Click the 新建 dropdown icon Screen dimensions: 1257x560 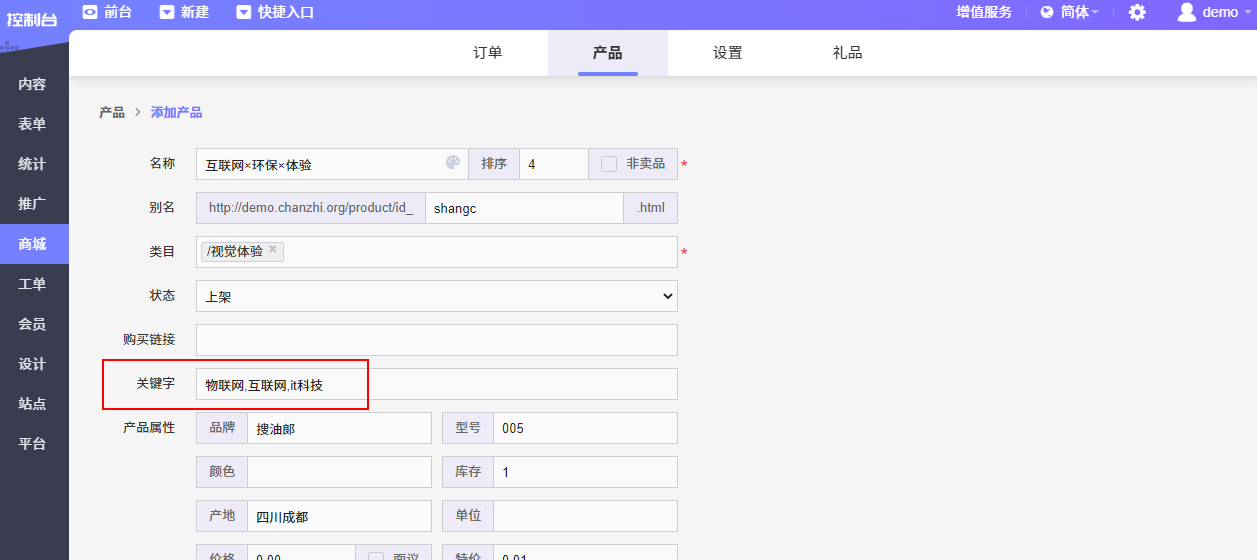click(x=167, y=12)
